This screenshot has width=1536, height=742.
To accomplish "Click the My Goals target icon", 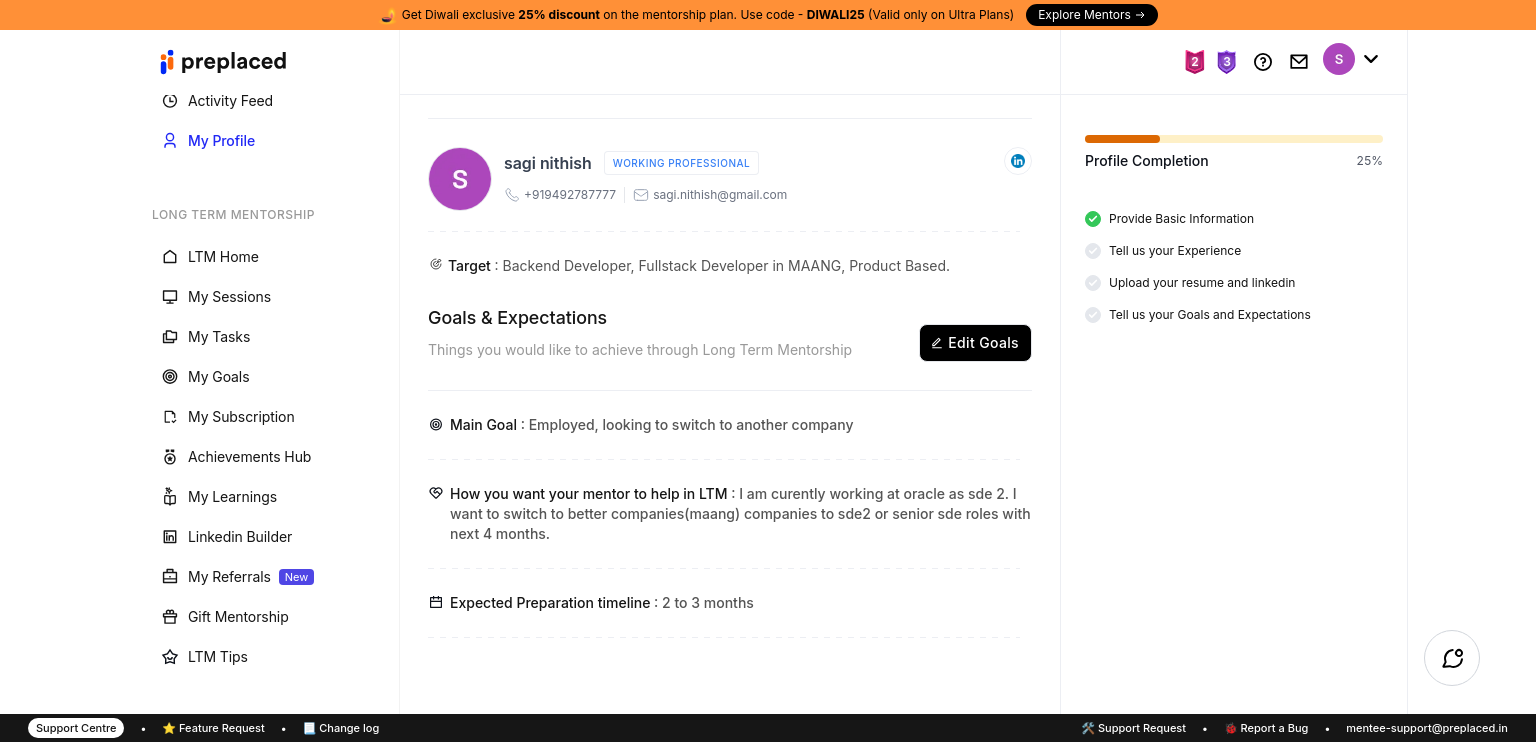I will click(170, 377).
